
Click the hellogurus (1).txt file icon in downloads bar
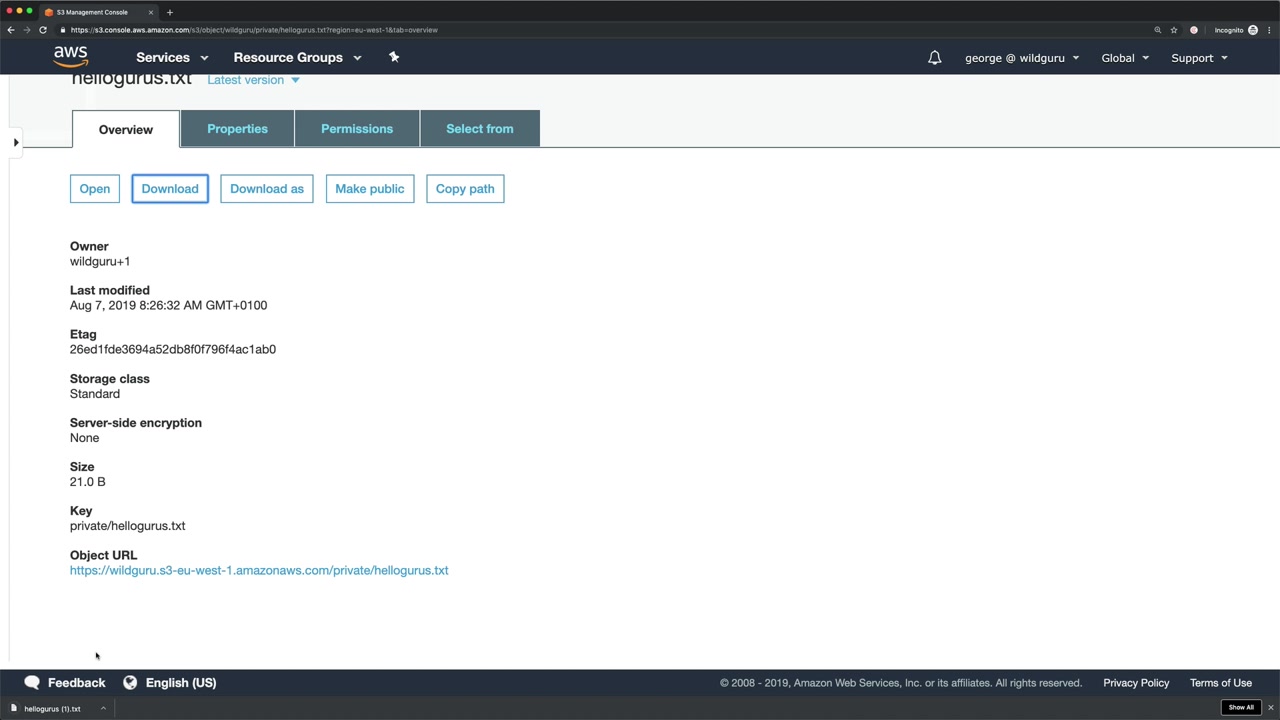[x=14, y=708]
